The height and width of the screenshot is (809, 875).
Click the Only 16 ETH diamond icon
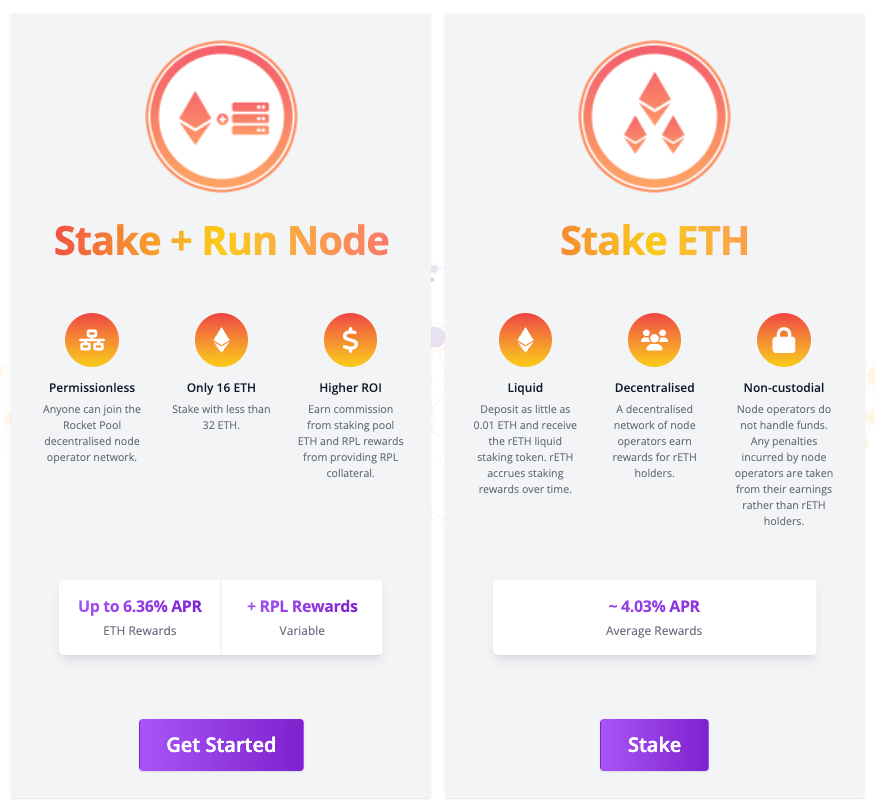[x=221, y=340]
